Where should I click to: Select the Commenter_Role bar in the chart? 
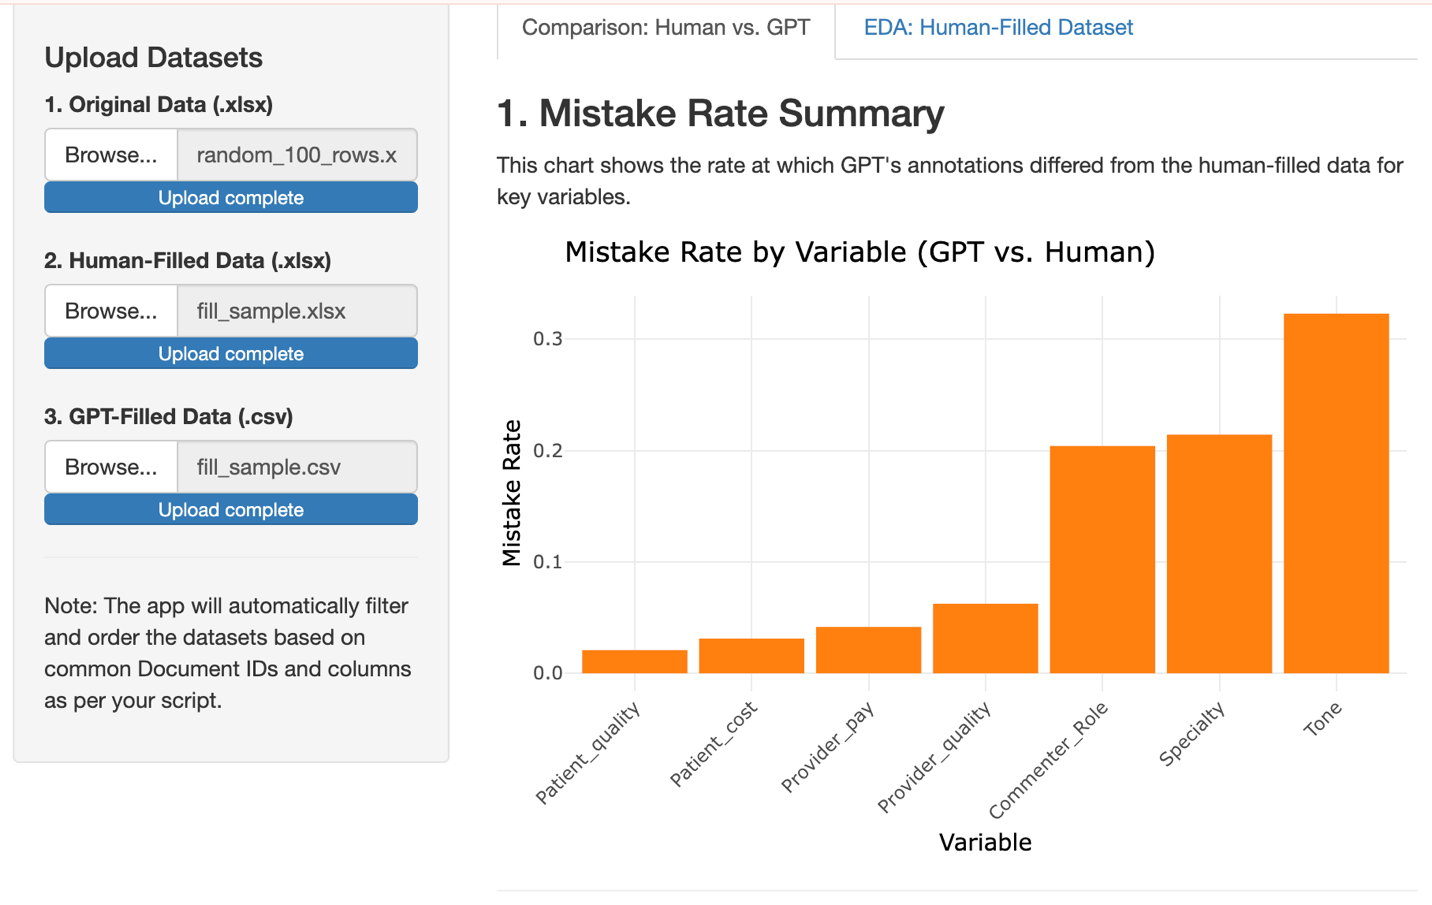(x=1102, y=559)
